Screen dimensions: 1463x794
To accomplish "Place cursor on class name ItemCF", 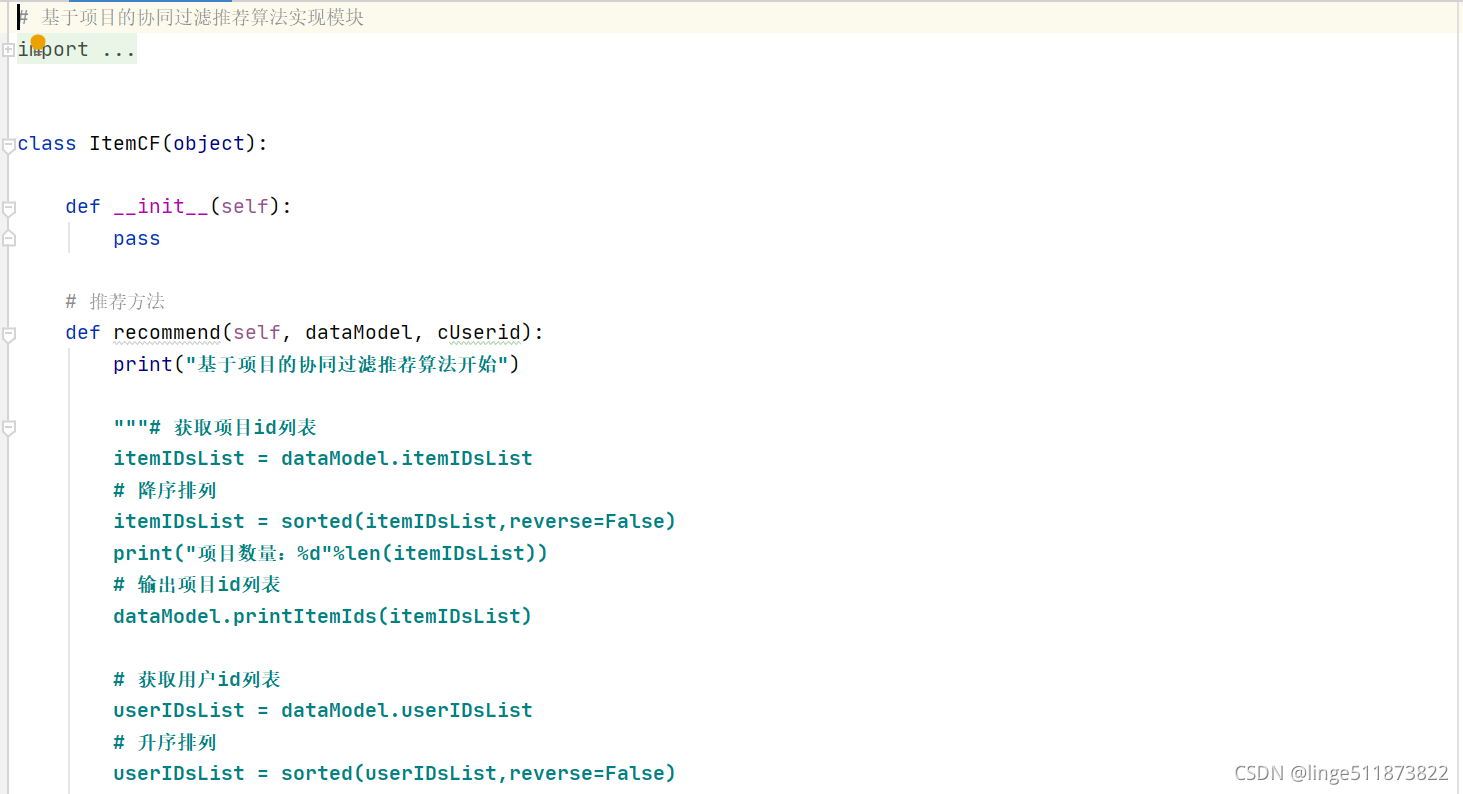I will (x=125, y=143).
